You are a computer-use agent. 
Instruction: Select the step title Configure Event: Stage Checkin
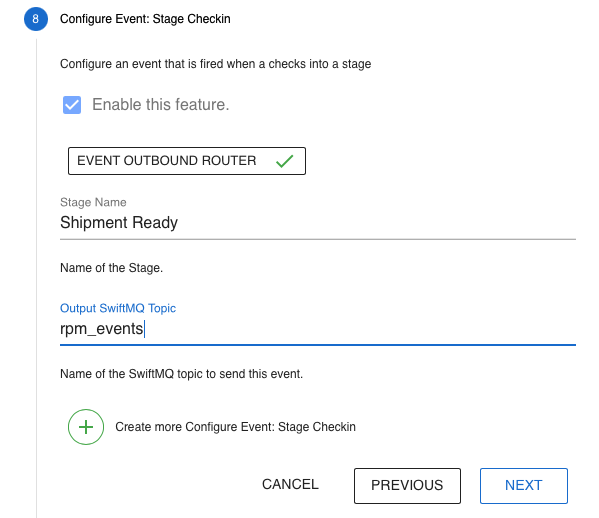point(145,19)
